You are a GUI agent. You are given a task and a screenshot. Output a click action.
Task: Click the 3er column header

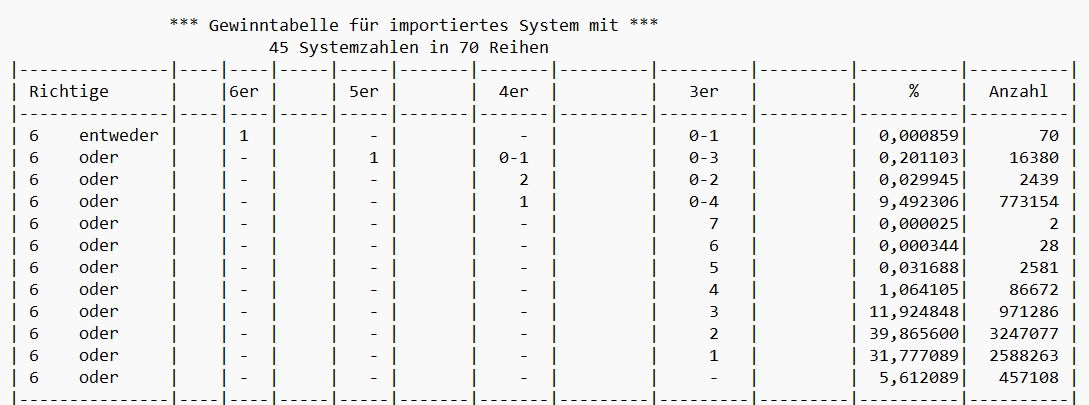point(704,92)
